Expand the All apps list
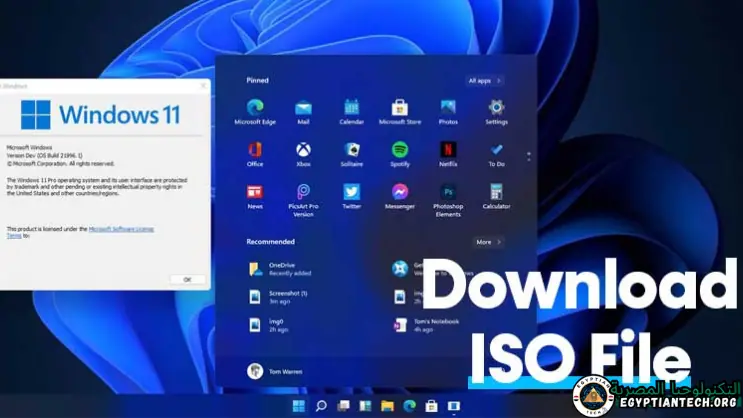This screenshot has height=418, width=743. pyautogui.click(x=484, y=81)
